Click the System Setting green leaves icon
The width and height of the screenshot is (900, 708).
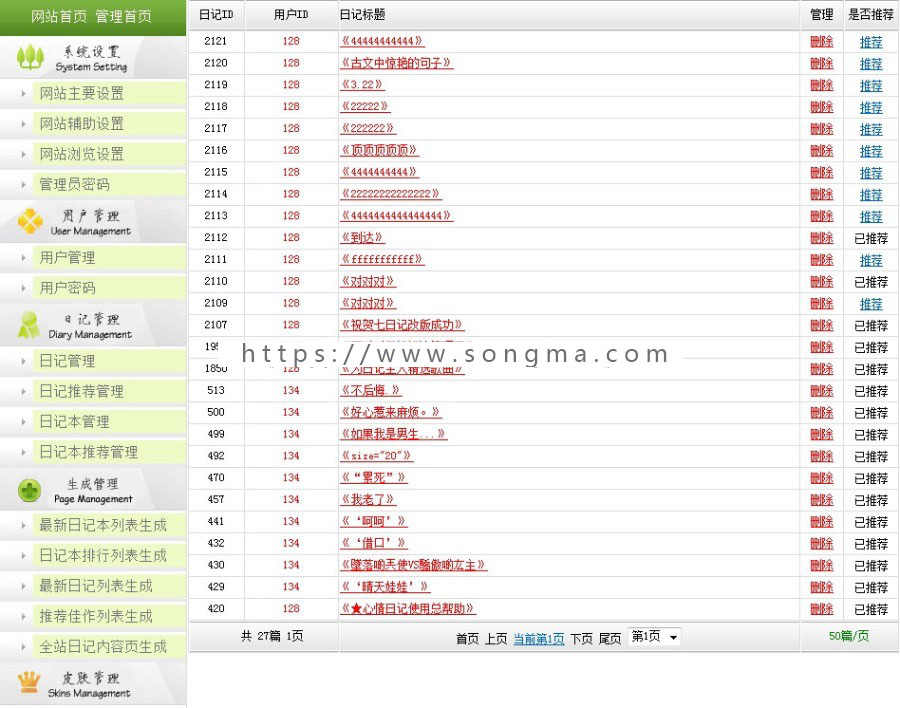pyautogui.click(x=30, y=57)
